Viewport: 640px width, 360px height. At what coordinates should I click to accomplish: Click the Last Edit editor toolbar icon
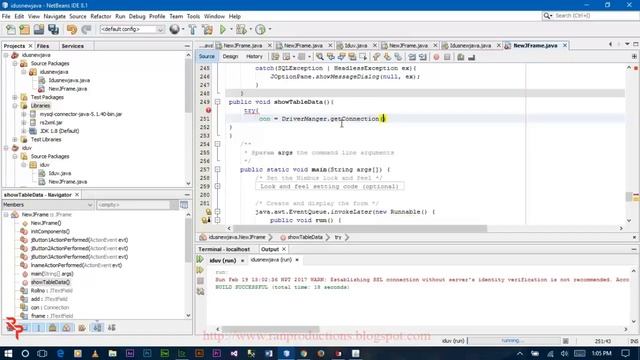pyautogui.click(x=276, y=57)
